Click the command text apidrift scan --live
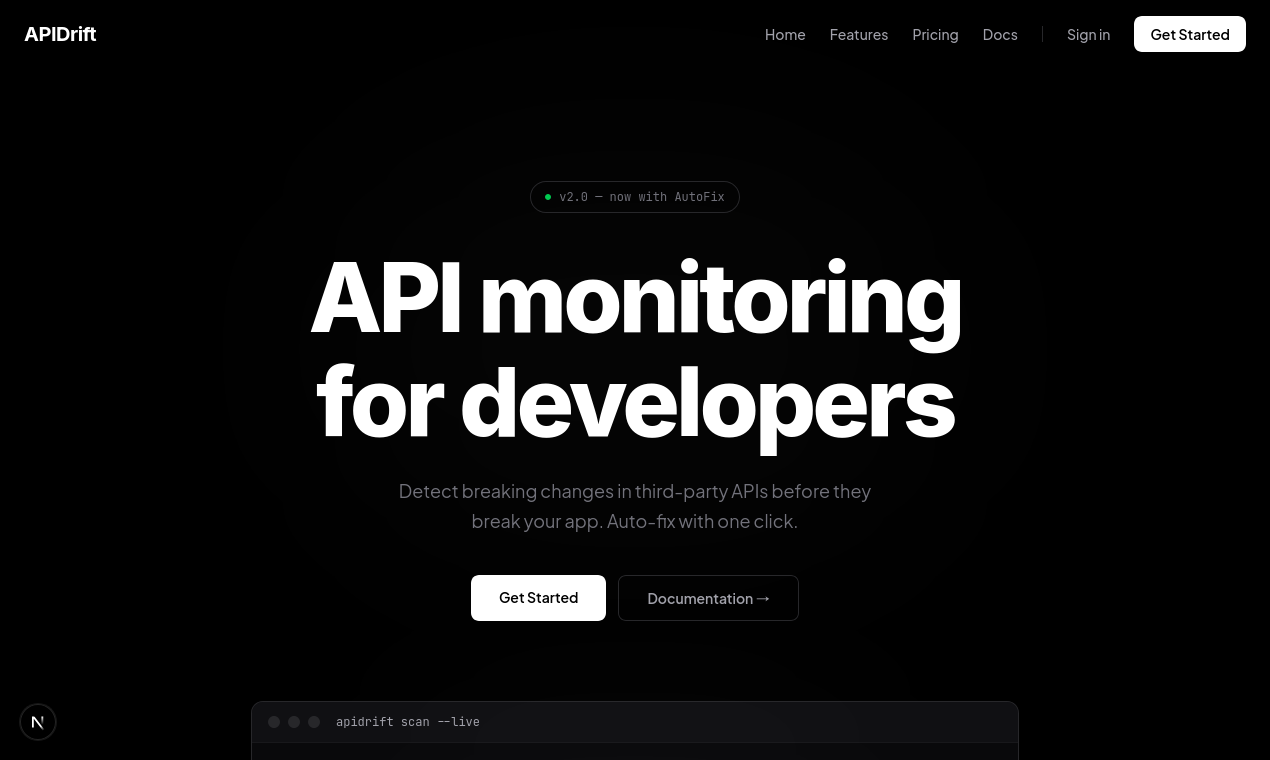This screenshot has height=760, width=1270. click(407, 721)
